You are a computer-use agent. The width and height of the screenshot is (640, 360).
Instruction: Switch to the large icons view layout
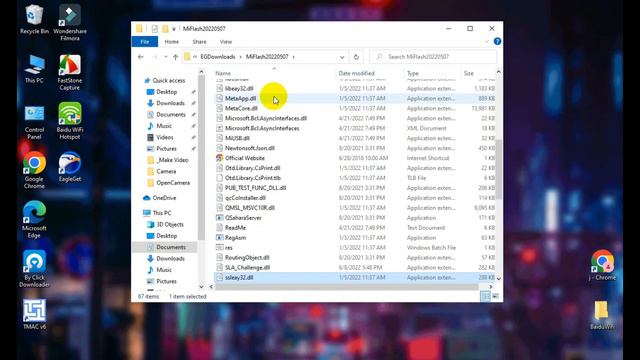tap(496, 296)
